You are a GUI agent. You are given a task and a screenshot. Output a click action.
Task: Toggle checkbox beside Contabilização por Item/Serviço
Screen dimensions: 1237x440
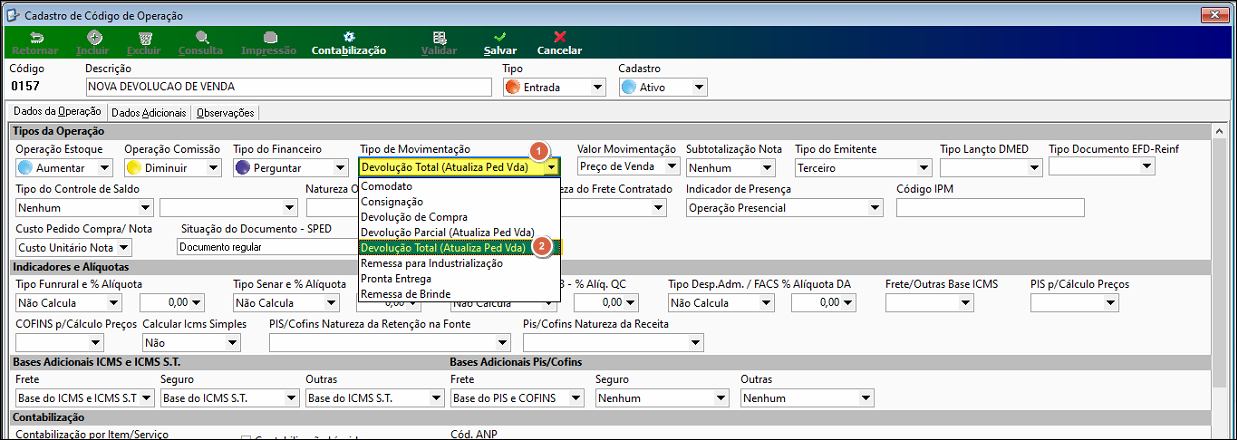[x=246, y=438]
